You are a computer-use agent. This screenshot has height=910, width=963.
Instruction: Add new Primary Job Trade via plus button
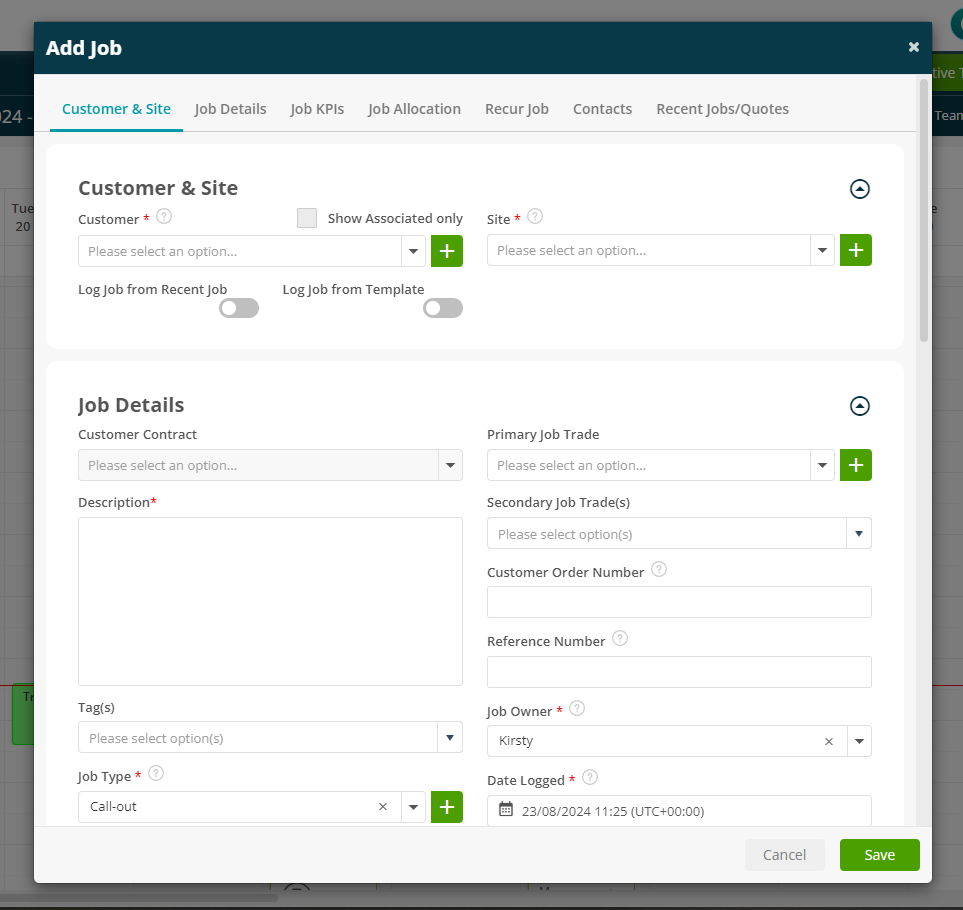coord(856,465)
